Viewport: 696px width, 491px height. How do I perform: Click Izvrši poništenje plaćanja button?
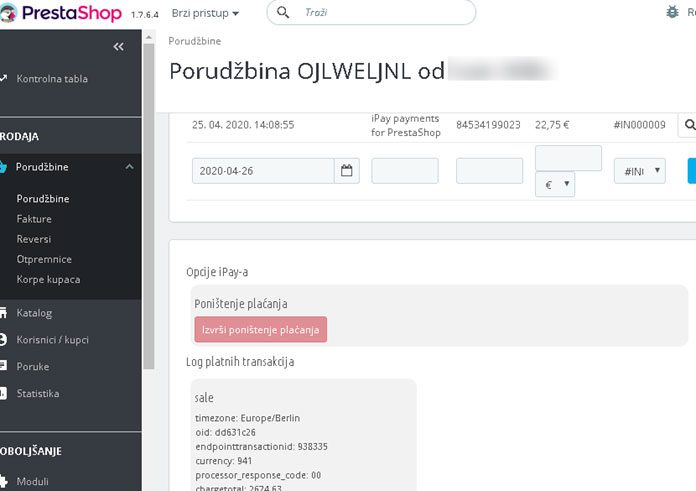[x=261, y=330]
